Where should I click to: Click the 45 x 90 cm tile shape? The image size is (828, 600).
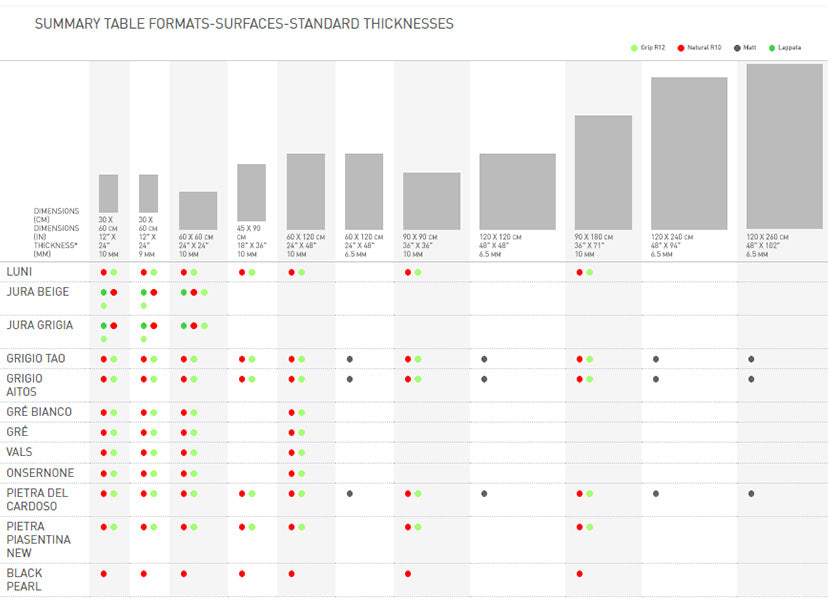(251, 192)
